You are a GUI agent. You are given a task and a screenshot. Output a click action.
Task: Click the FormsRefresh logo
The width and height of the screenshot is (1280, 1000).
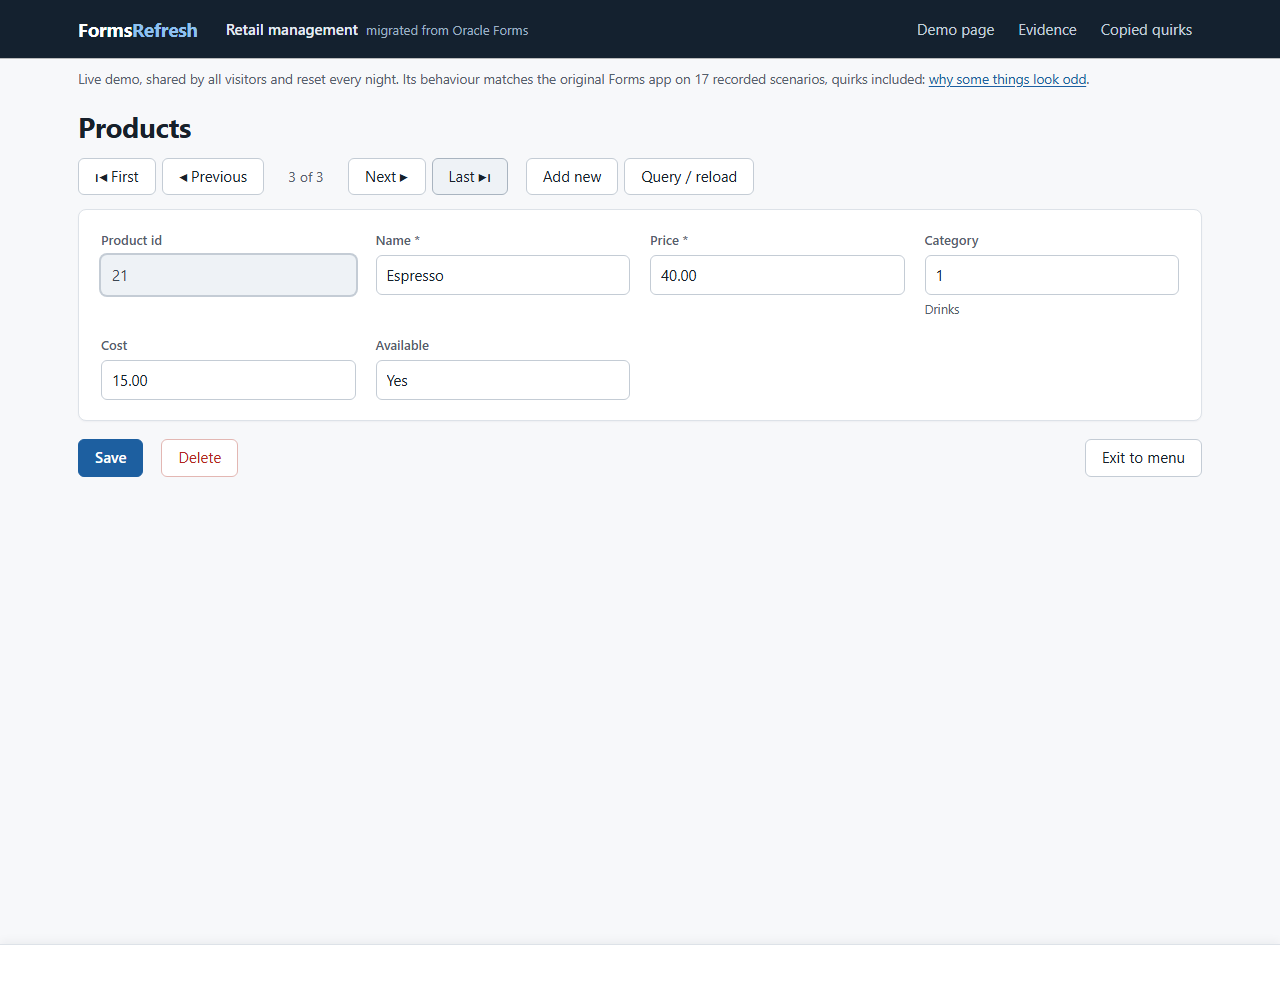pos(138,30)
